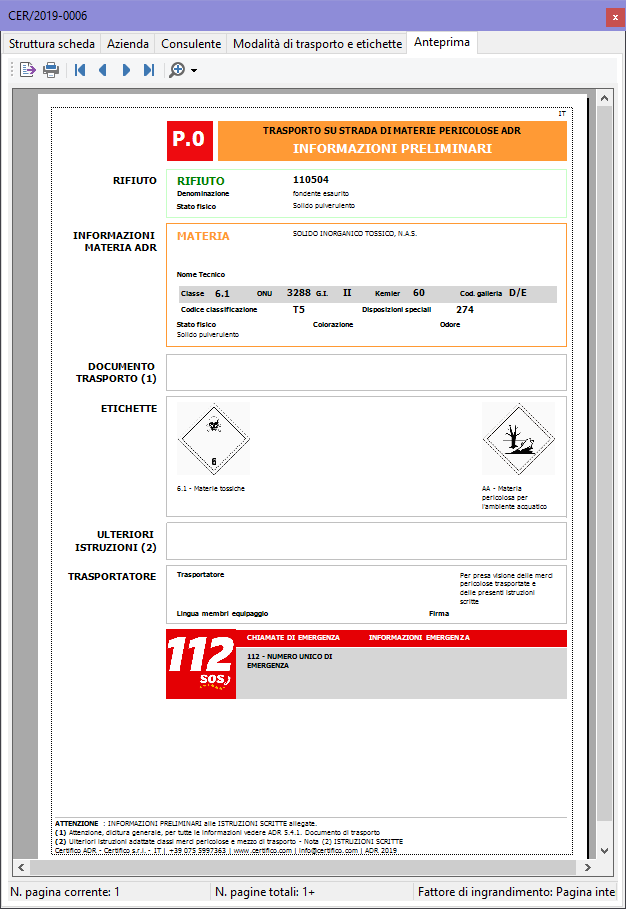Click packing group value II
Image resolution: width=626 pixels, height=909 pixels.
[x=347, y=293]
